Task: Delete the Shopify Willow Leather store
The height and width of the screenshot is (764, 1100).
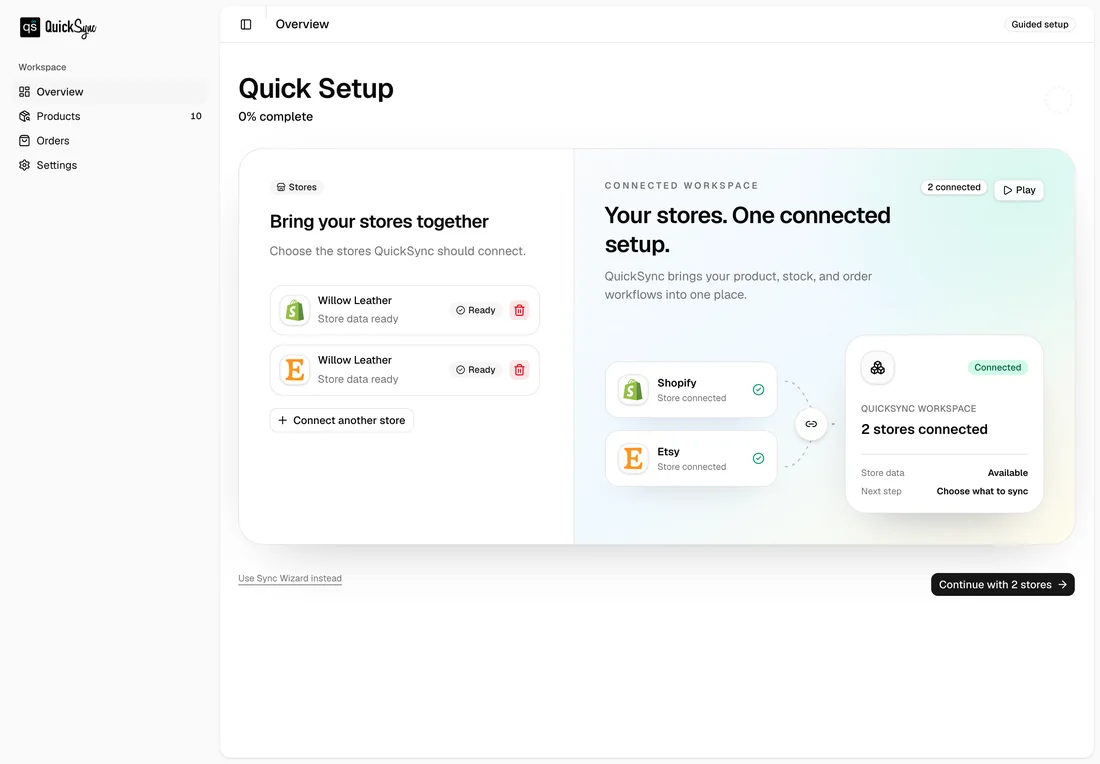Action: [519, 310]
